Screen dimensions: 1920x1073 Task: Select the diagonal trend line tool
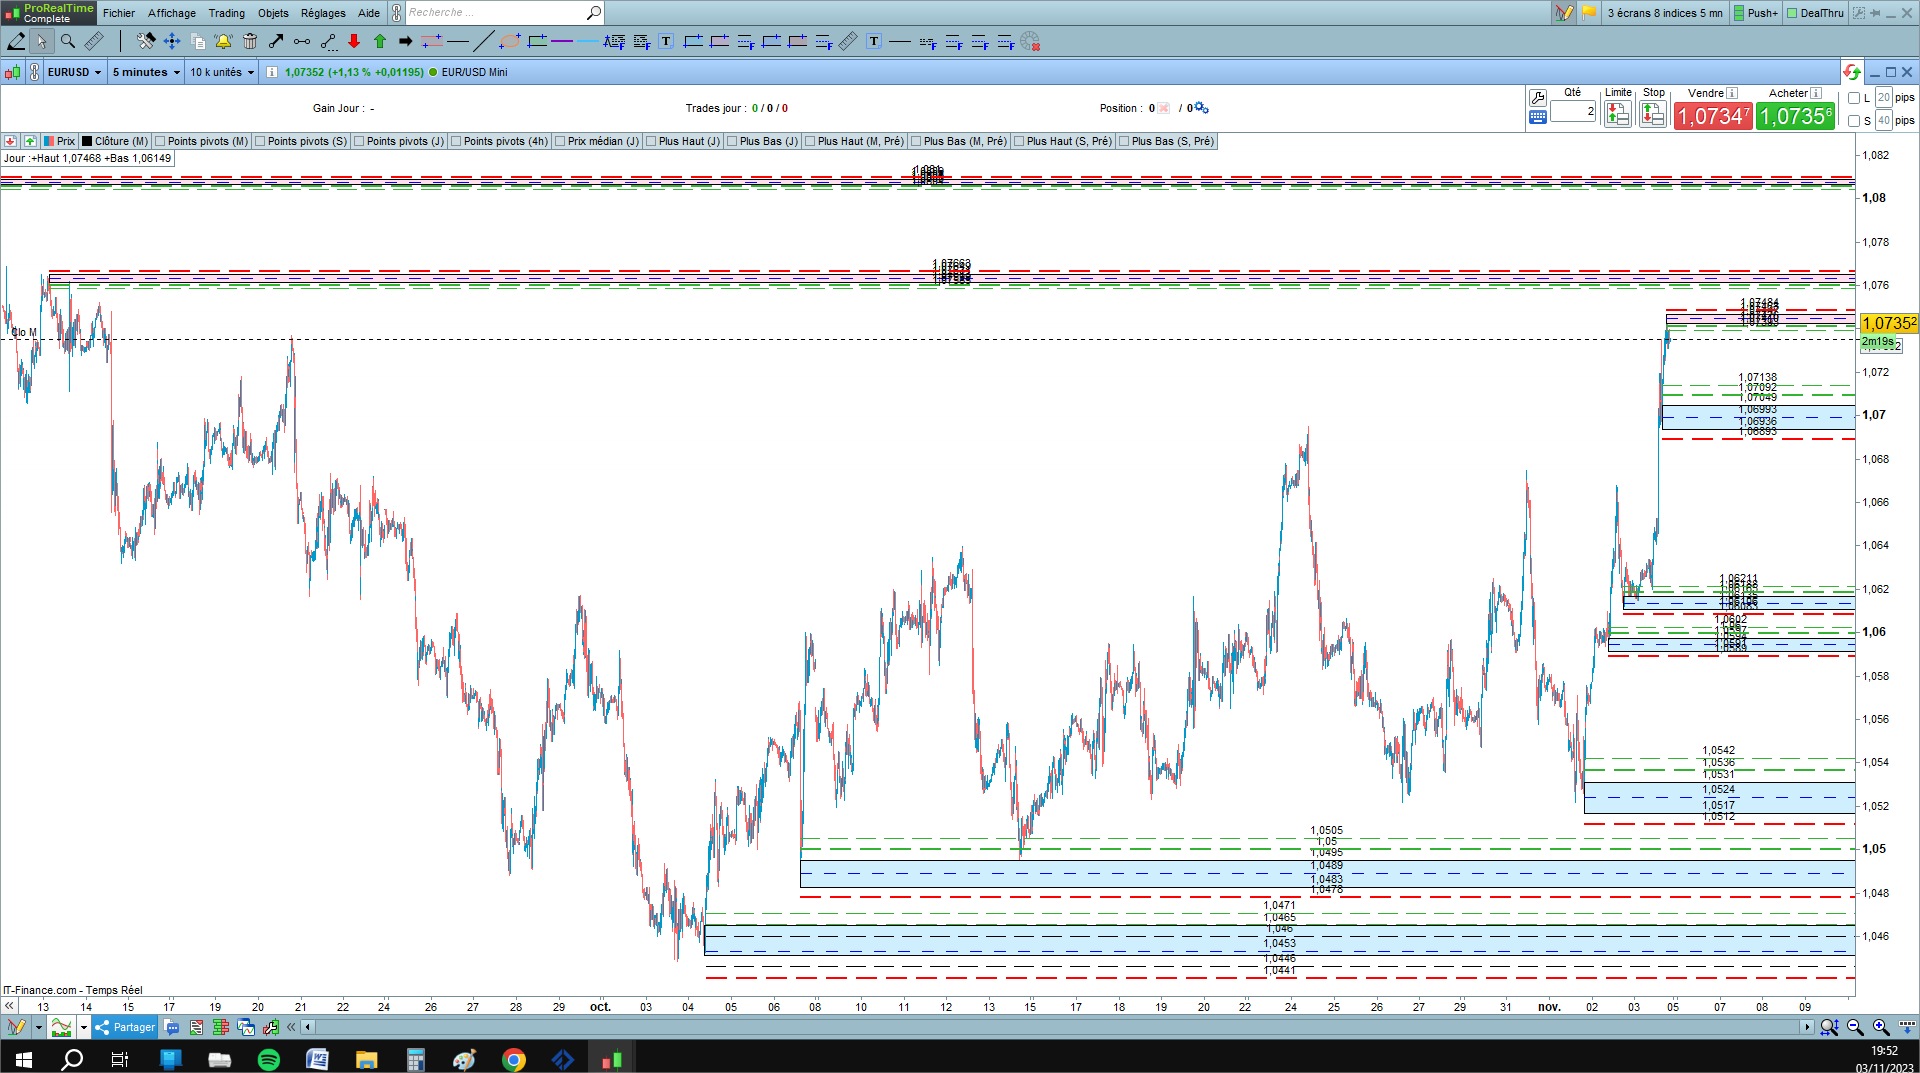pos(483,41)
